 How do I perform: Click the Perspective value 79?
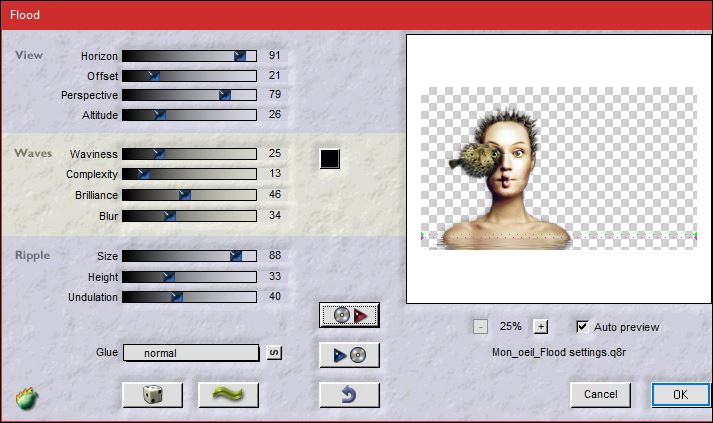[x=275, y=94]
